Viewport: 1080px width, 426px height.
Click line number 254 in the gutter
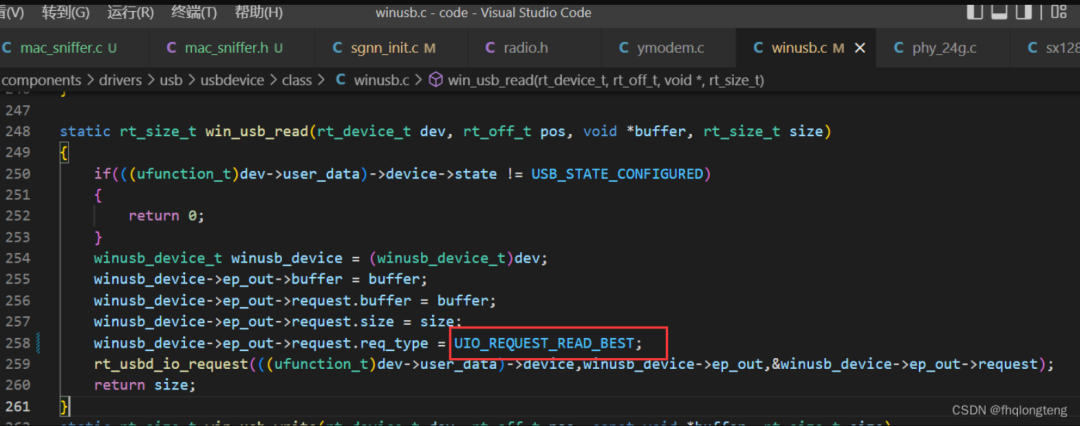point(17,258)
